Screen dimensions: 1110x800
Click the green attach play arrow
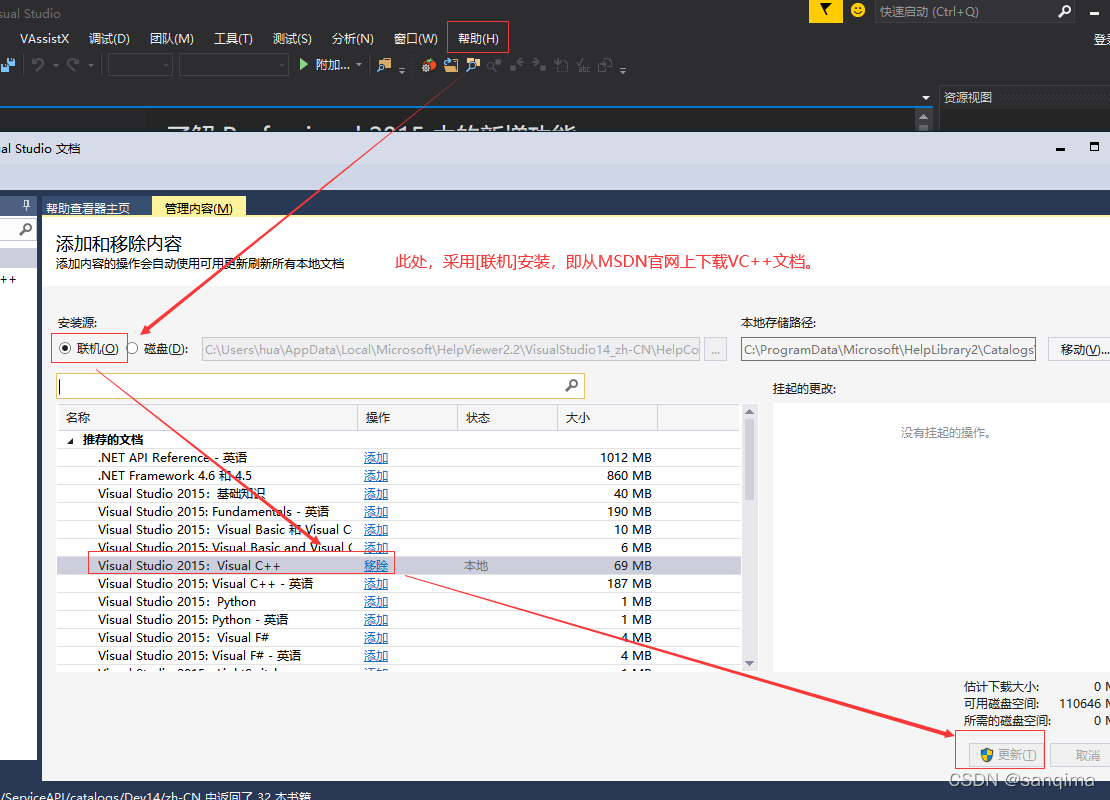305,65
